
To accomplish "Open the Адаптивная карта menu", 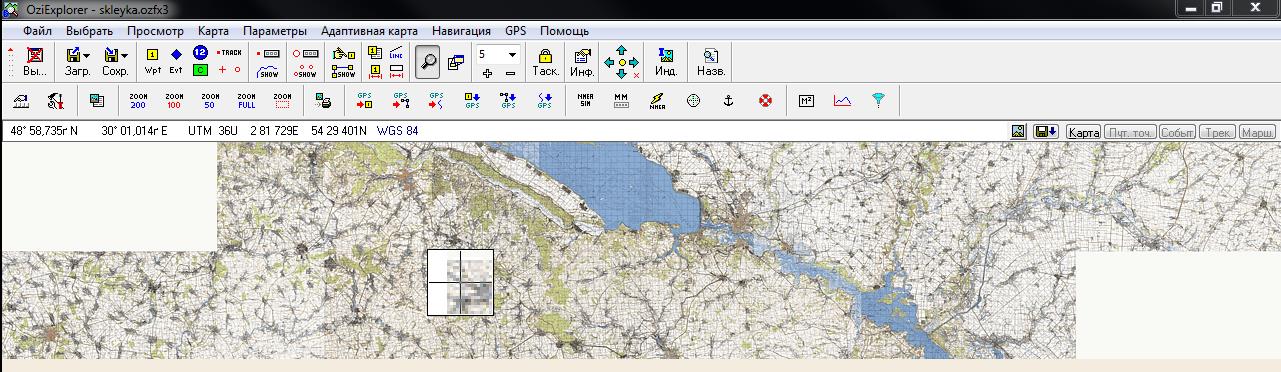I will click(369, 31).
